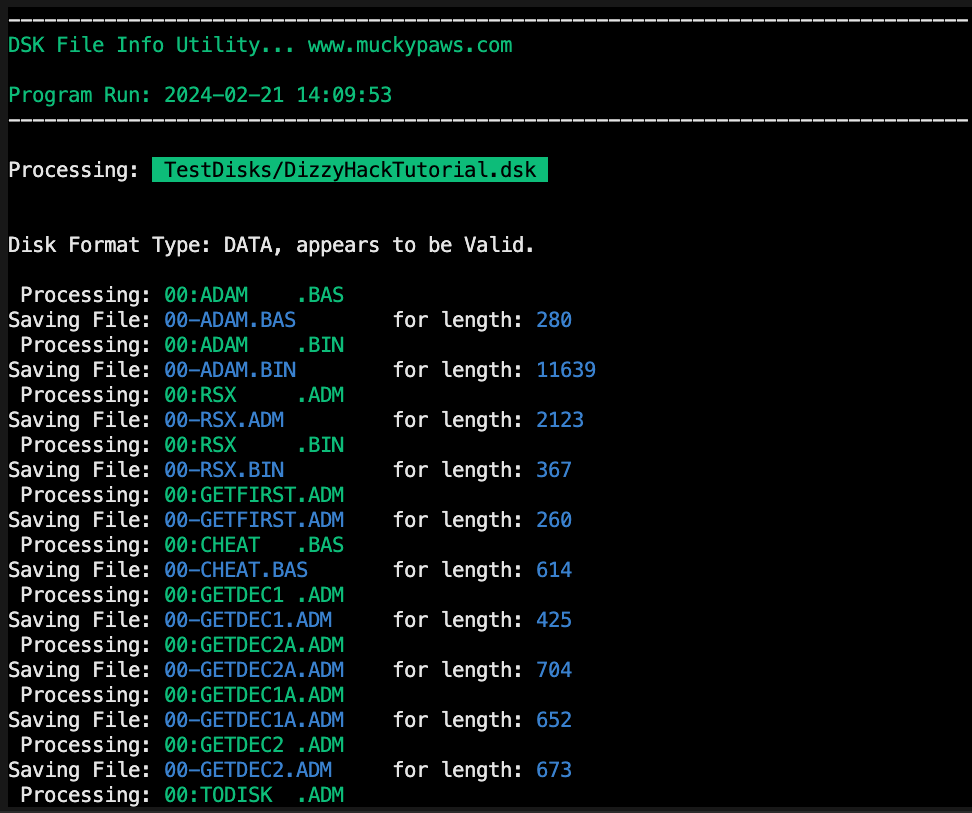Click the 00:TODISK .ADM processing entry
This screenshot has width=972, height=813.
[x=254, y=795]
